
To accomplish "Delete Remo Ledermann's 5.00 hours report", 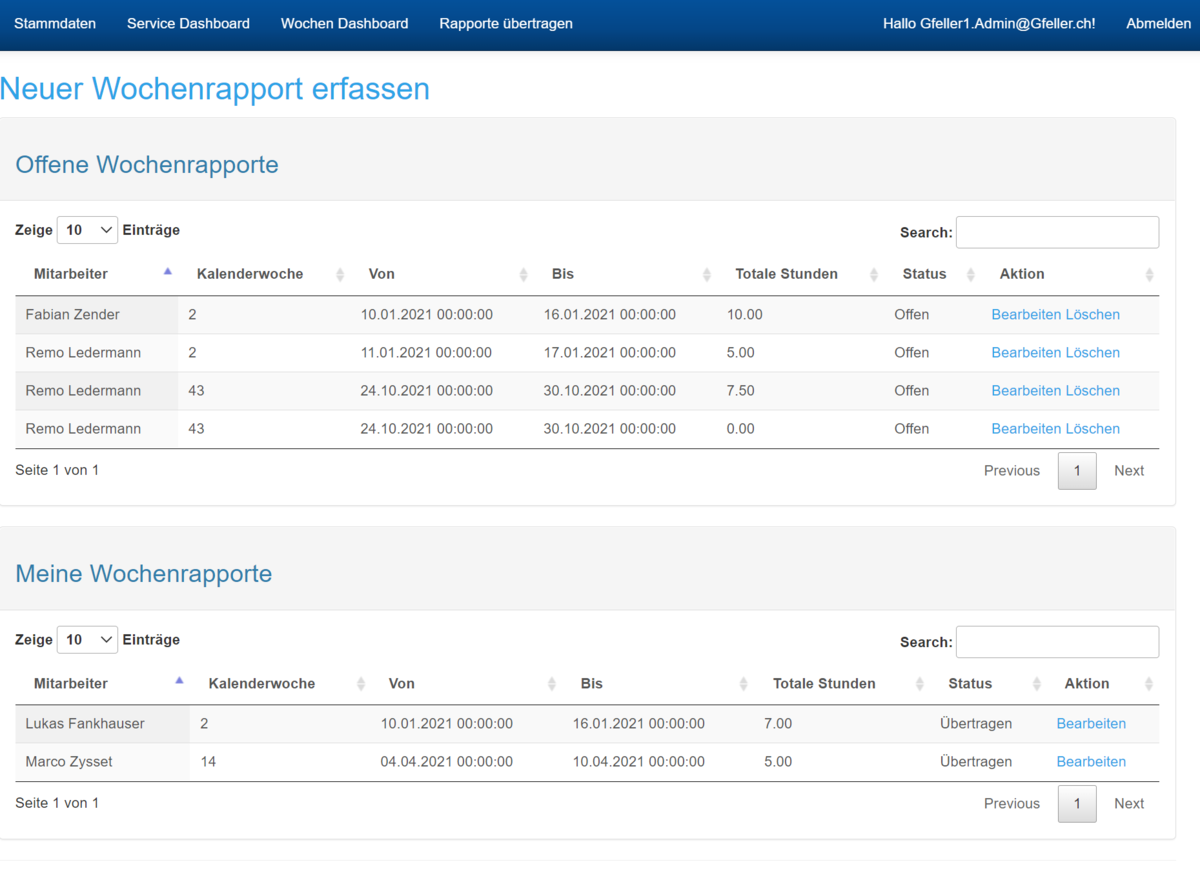I will pyautogui.click(x=1093, y=353).
